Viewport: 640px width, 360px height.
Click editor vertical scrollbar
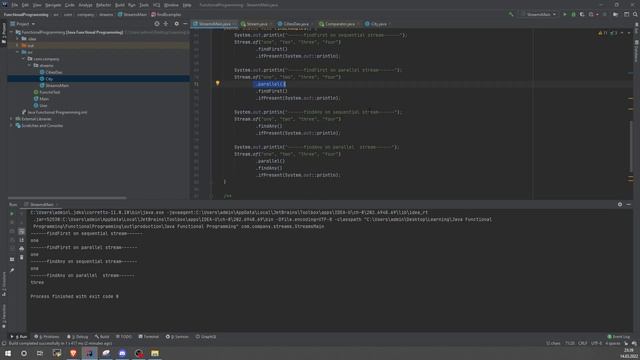(631, 147)
